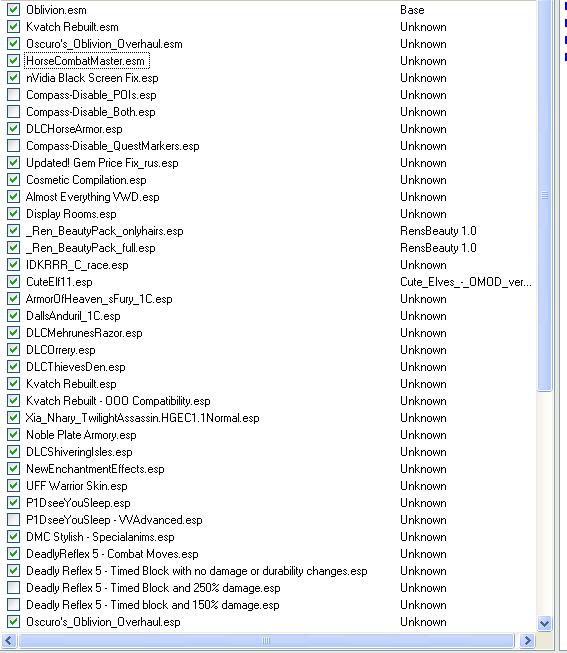Viewport: 567px width, 653px height.
Task: Toggle DLCShiveringIsles.esp checkbox
Action: pyautogui.click(x=13, y=452)
